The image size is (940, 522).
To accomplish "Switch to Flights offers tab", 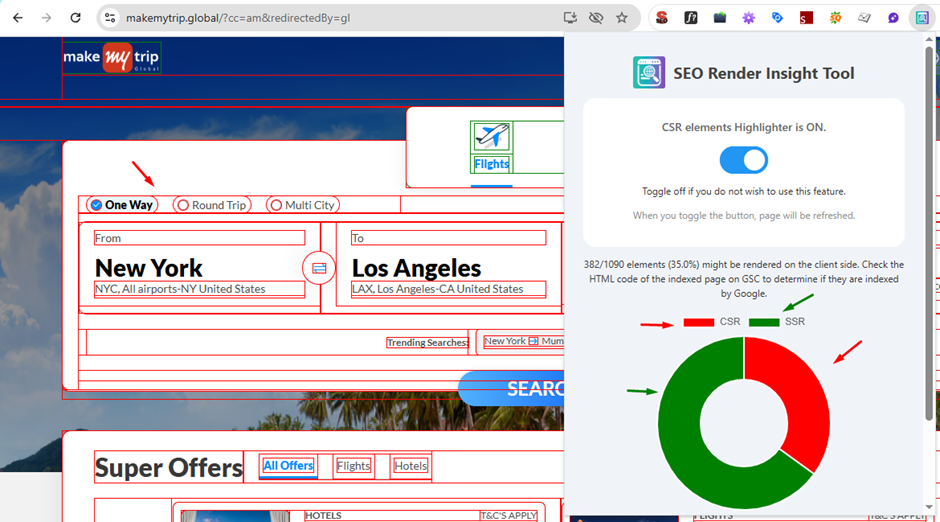I will tap(354, 466).
